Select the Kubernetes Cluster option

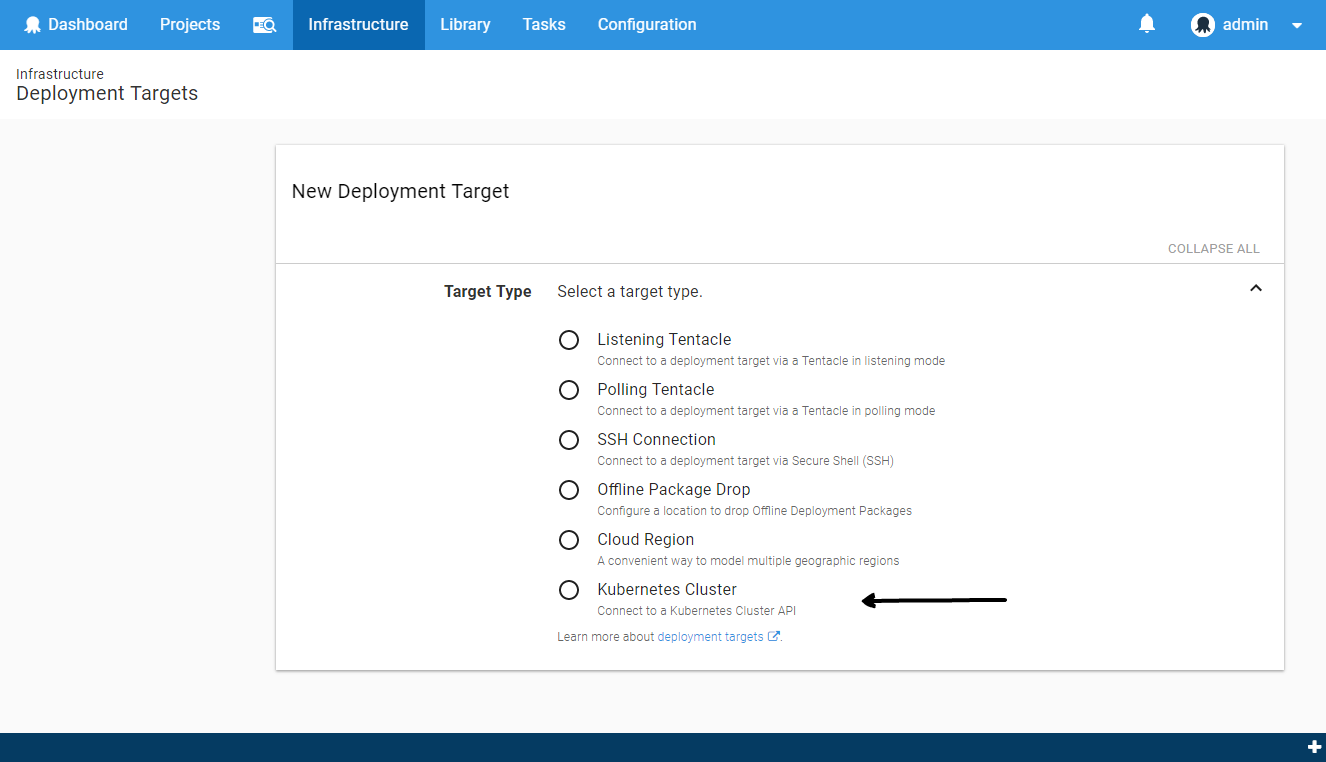pos(569,590)
